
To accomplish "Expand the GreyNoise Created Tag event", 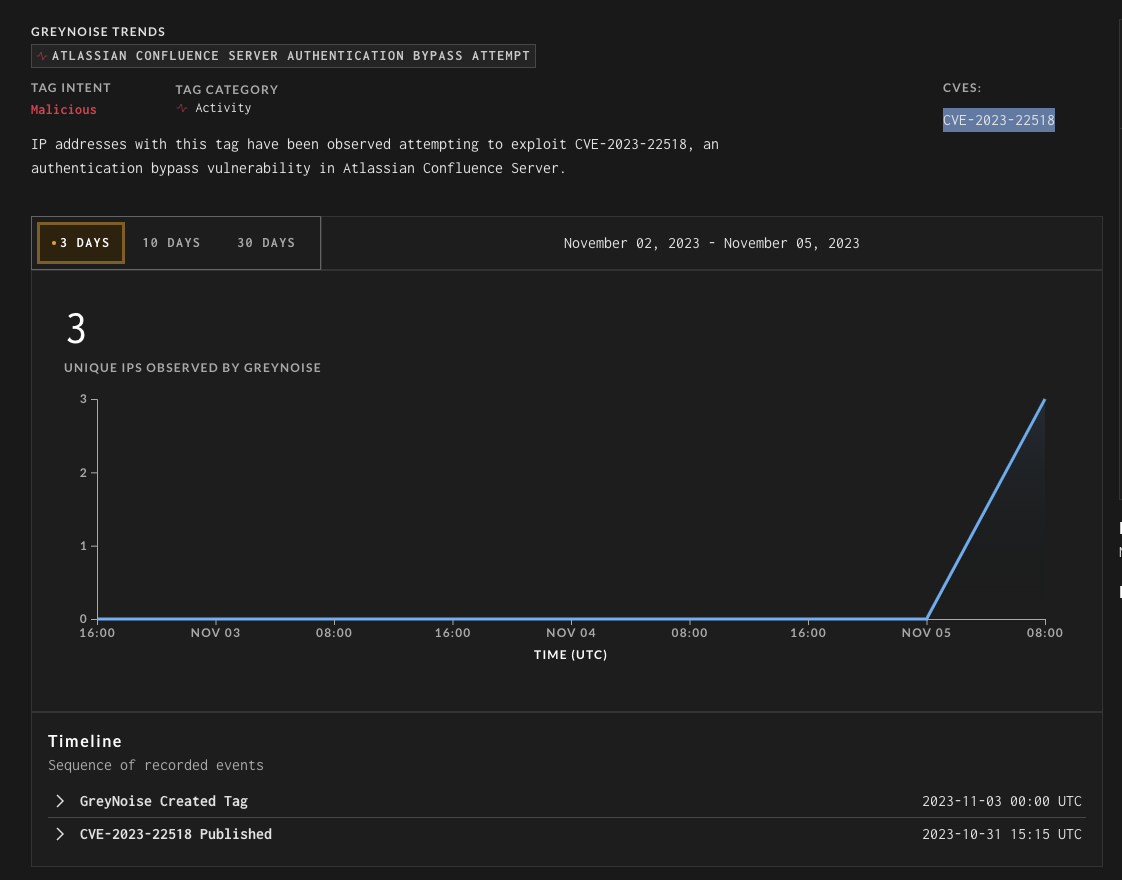I will coord(60,801).
